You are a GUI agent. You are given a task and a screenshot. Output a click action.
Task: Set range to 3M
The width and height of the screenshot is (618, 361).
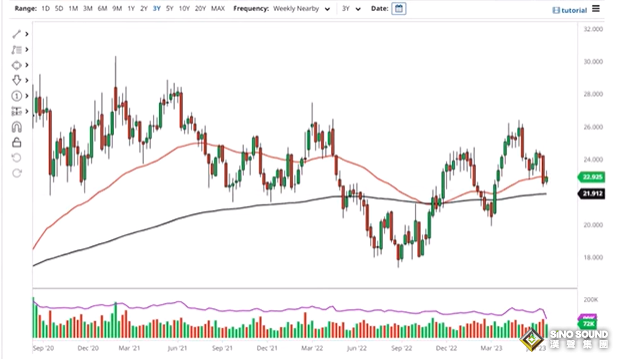pos(87,8)
